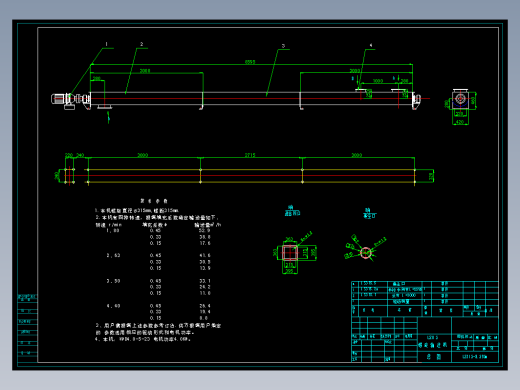Select the drawing number cell in title block
This screenshot has width=520, height=390.
pyautogui.click(x=475, y=357)
